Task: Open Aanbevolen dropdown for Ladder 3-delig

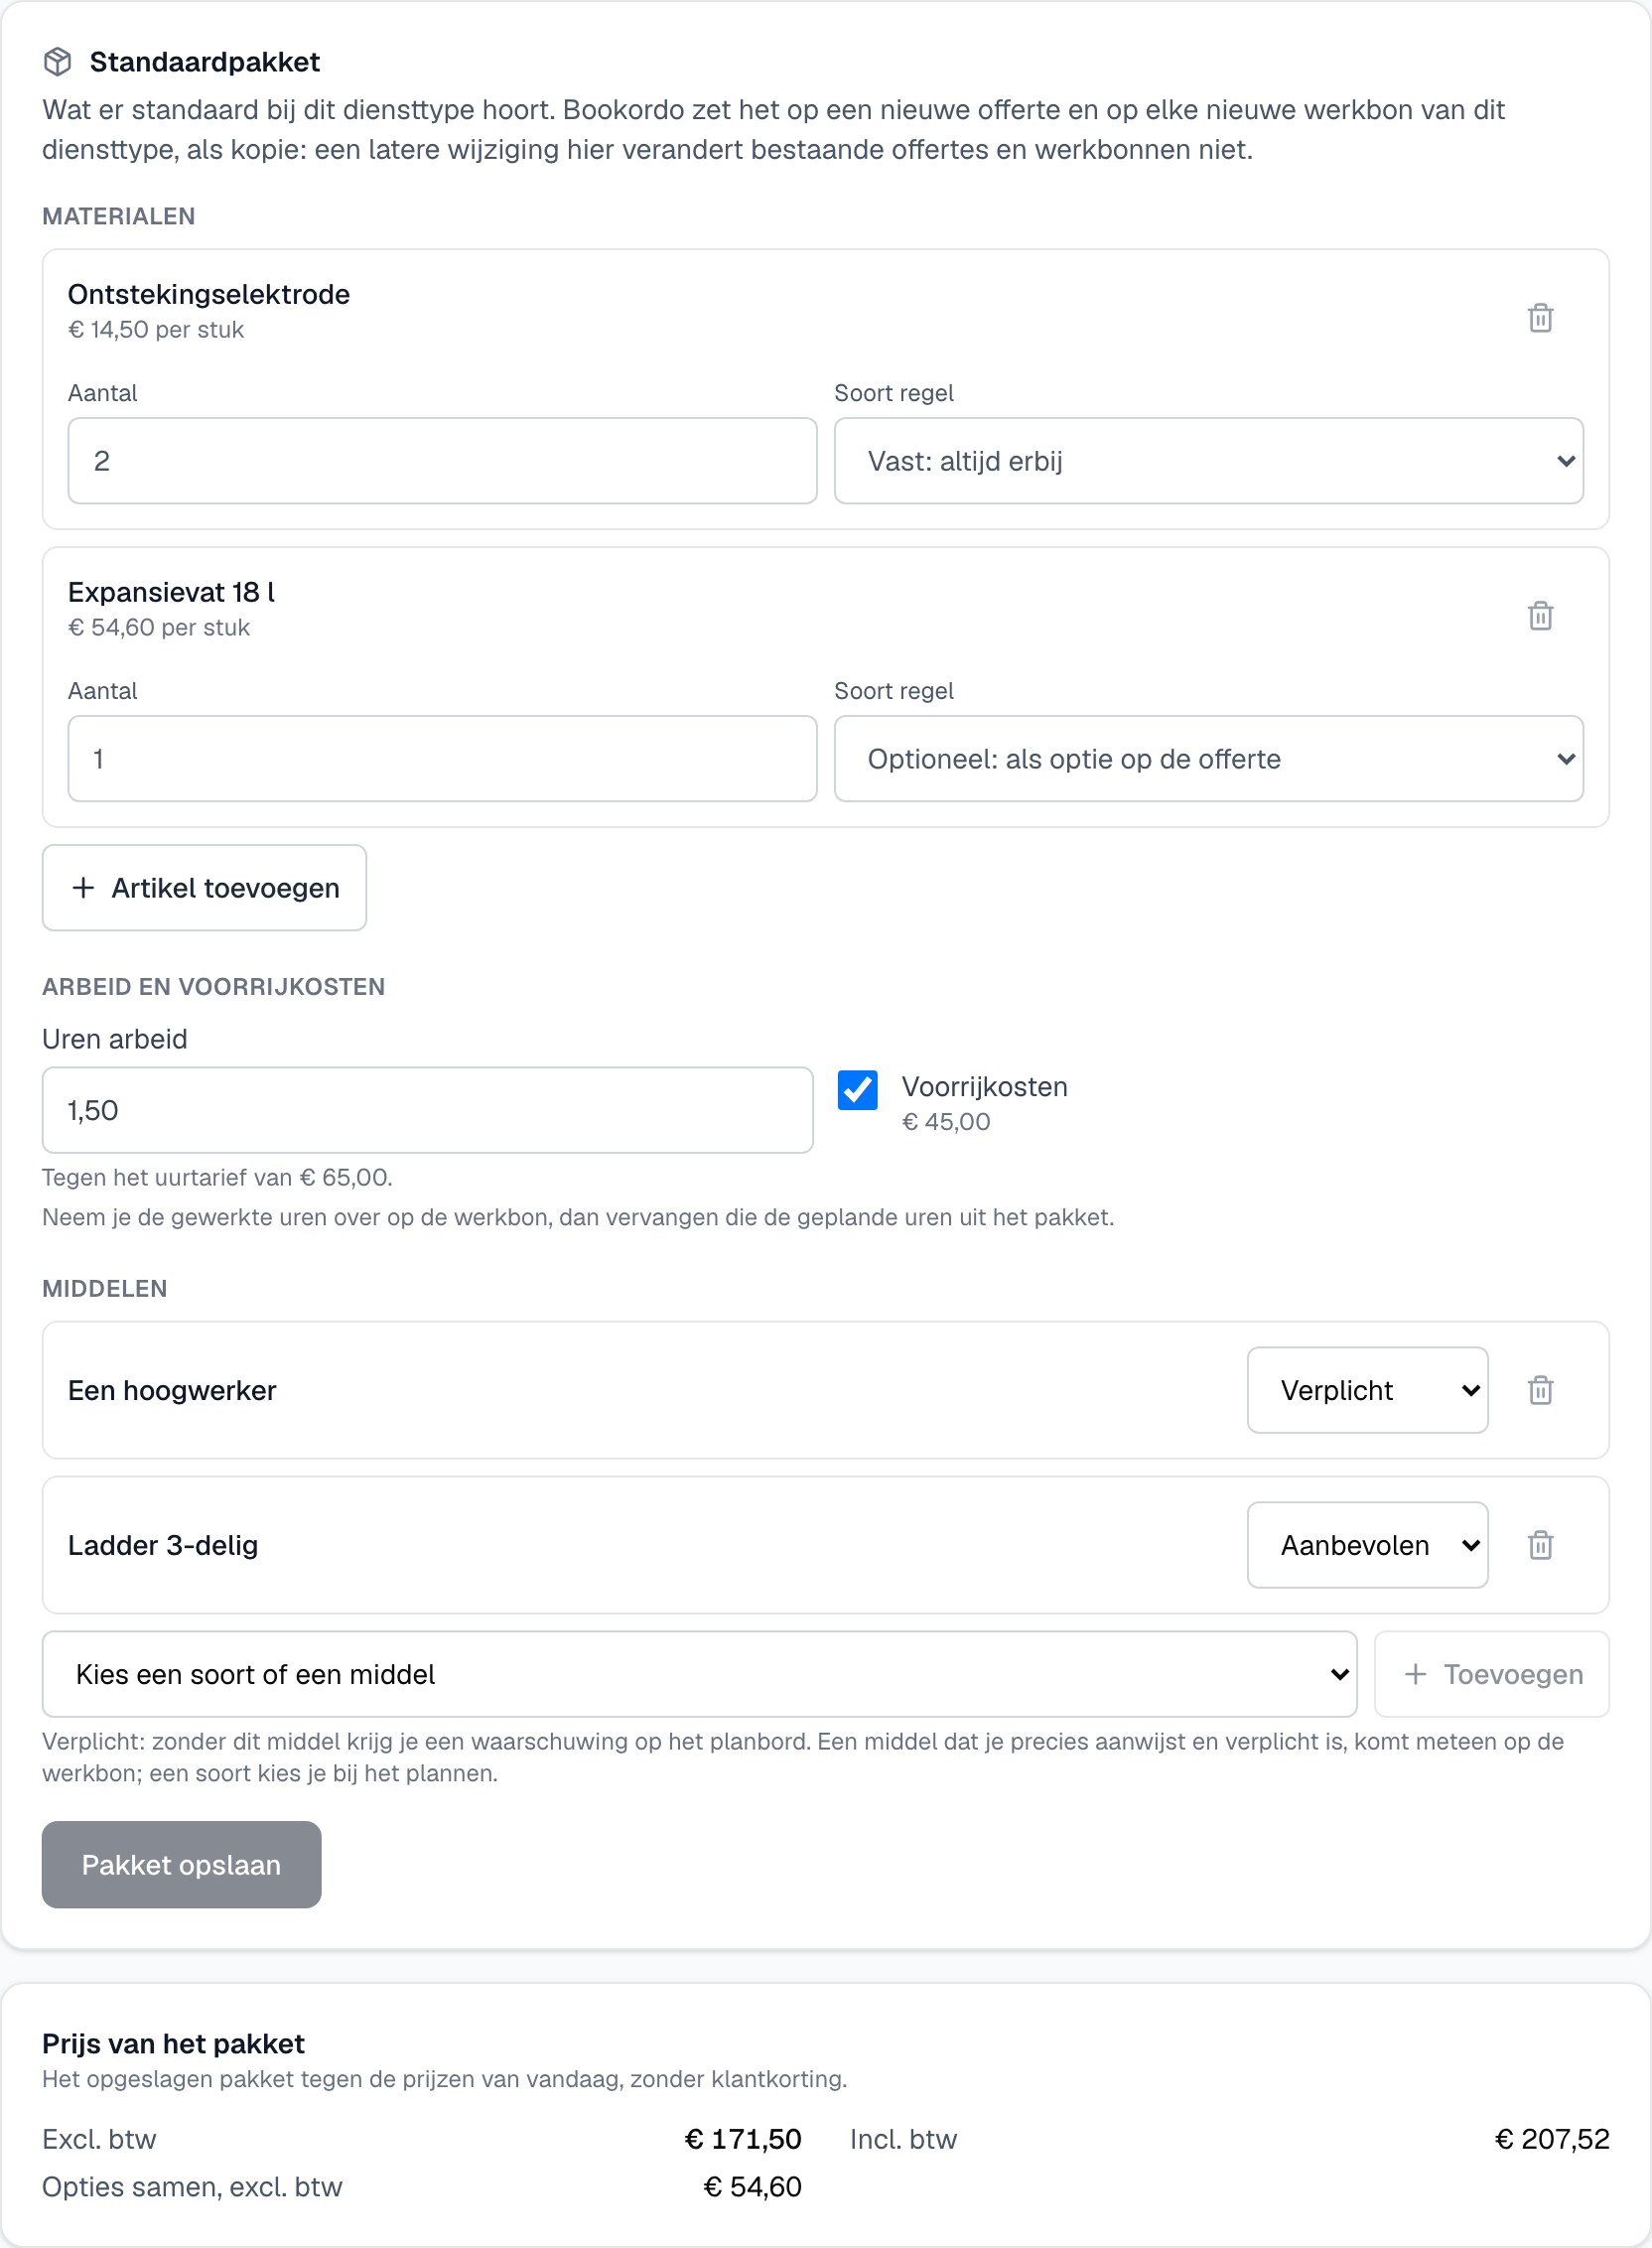Action: coord(1367,1545)
